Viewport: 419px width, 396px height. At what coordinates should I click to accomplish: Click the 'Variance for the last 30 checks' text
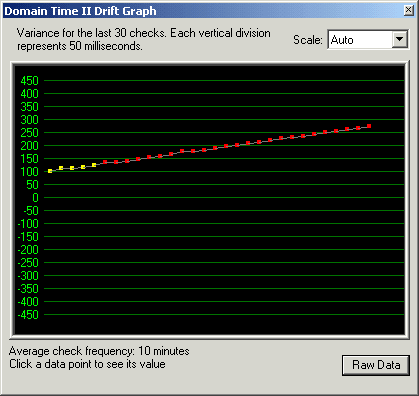[144, 39]
